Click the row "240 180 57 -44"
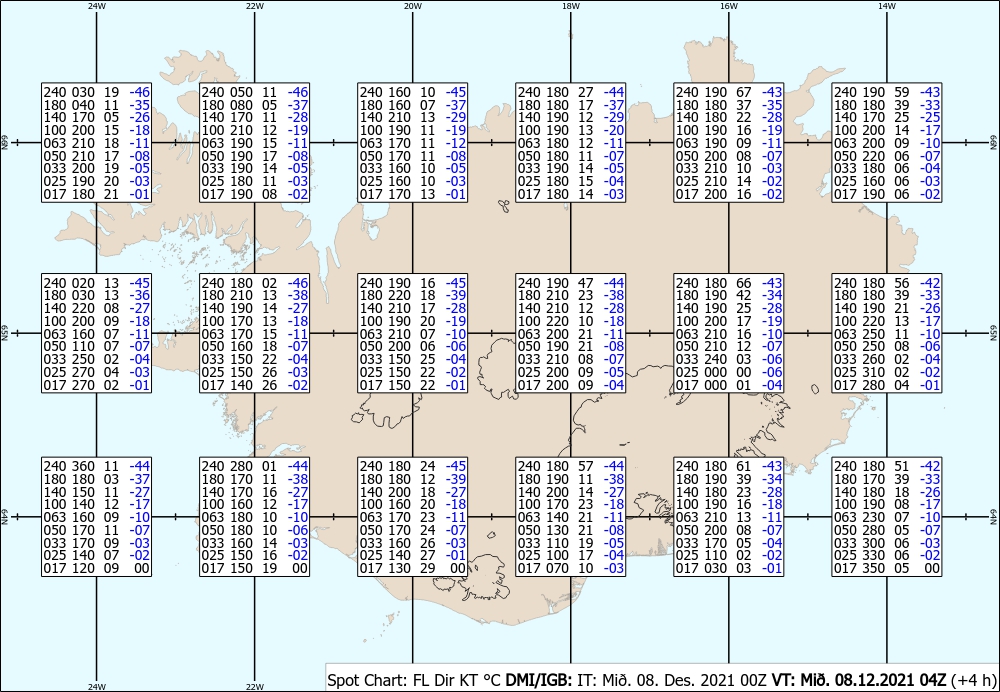Image resolution: width=1000 pixels, height=692 pixels. click(x=571, y=466)
